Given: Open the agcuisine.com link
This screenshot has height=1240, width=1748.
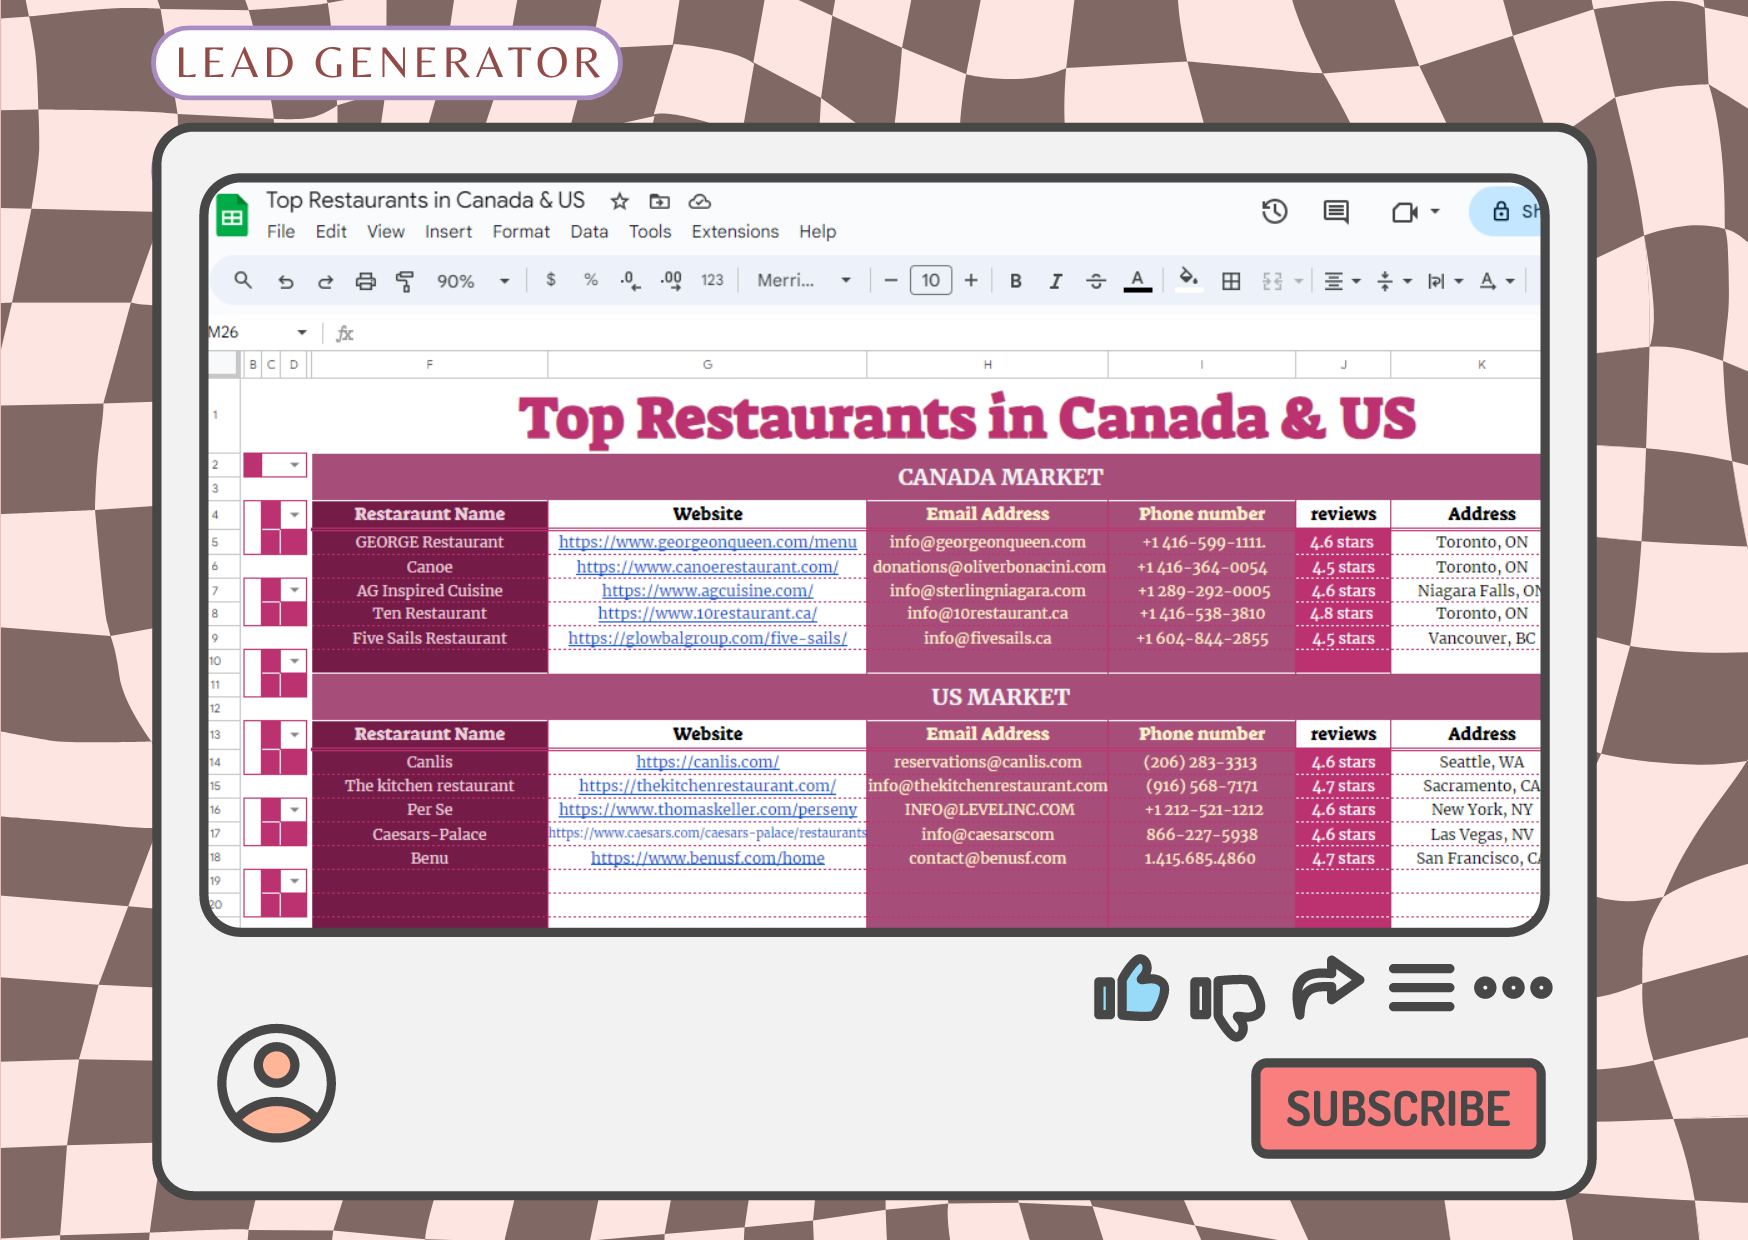Looking at the screenshot, I should [707, 591].
